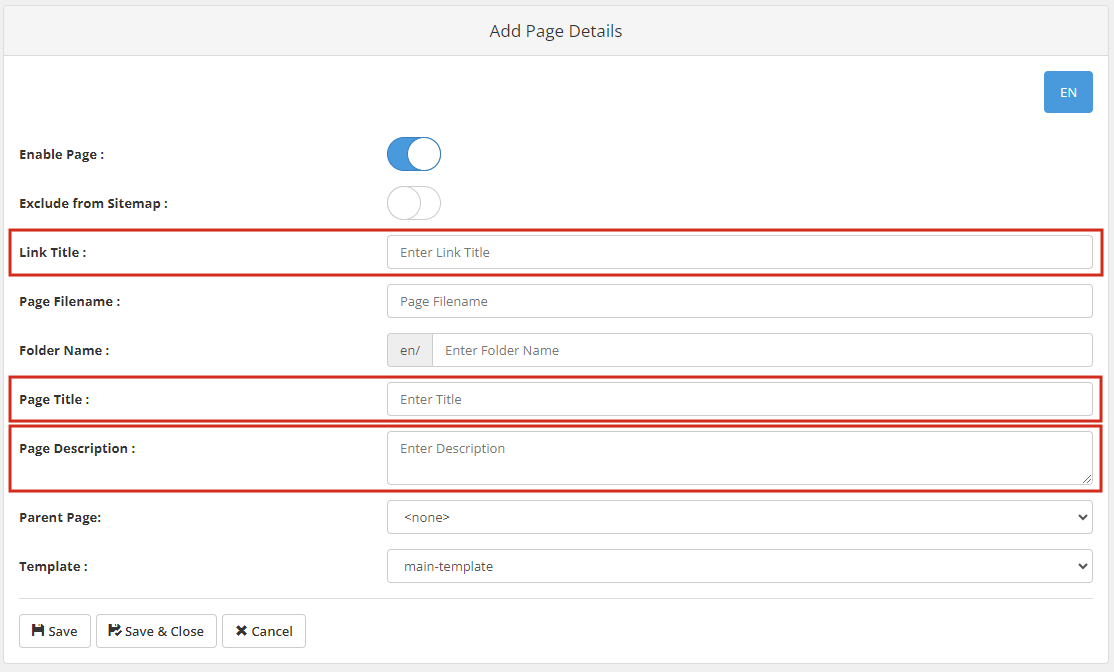Click the Save button
This screenshot has width=1114, height=672.
click(x=54, y=630)
